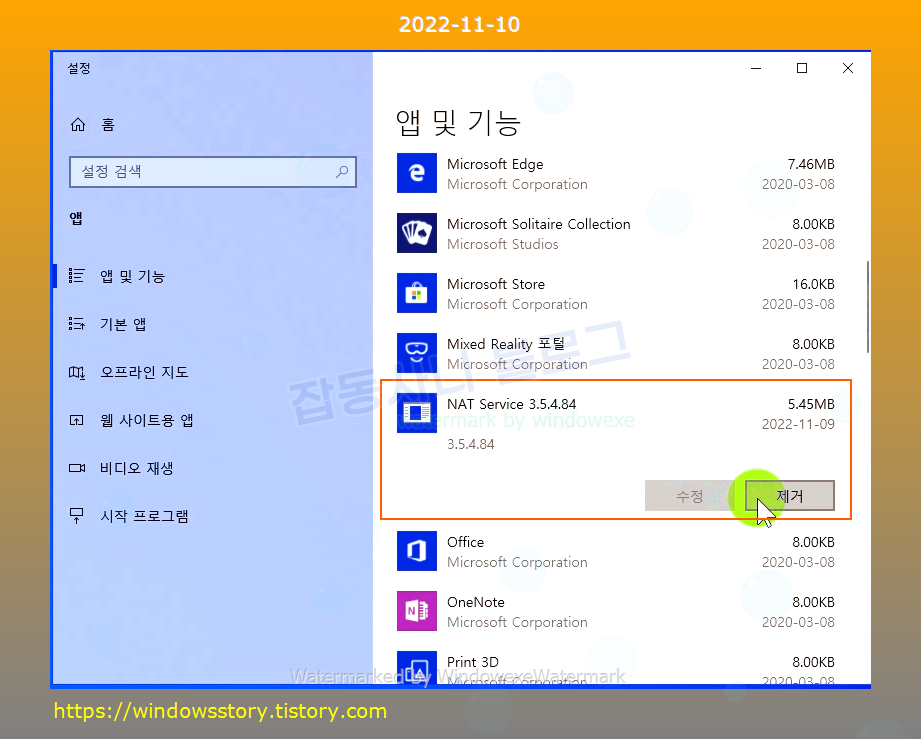The image size is (921, 739).
Task: Click the search magnifier icon
Action: coord(342,172)
